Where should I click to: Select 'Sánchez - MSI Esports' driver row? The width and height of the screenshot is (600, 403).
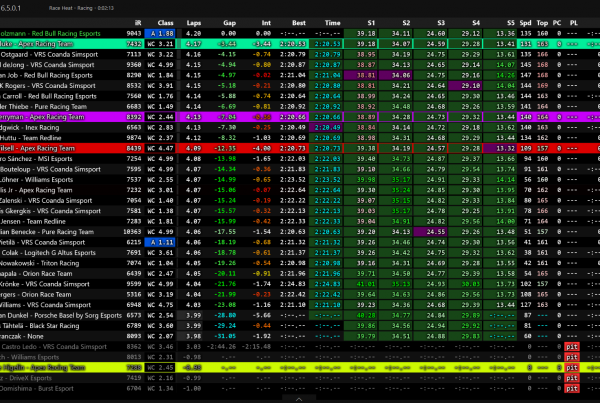[300, 159]
